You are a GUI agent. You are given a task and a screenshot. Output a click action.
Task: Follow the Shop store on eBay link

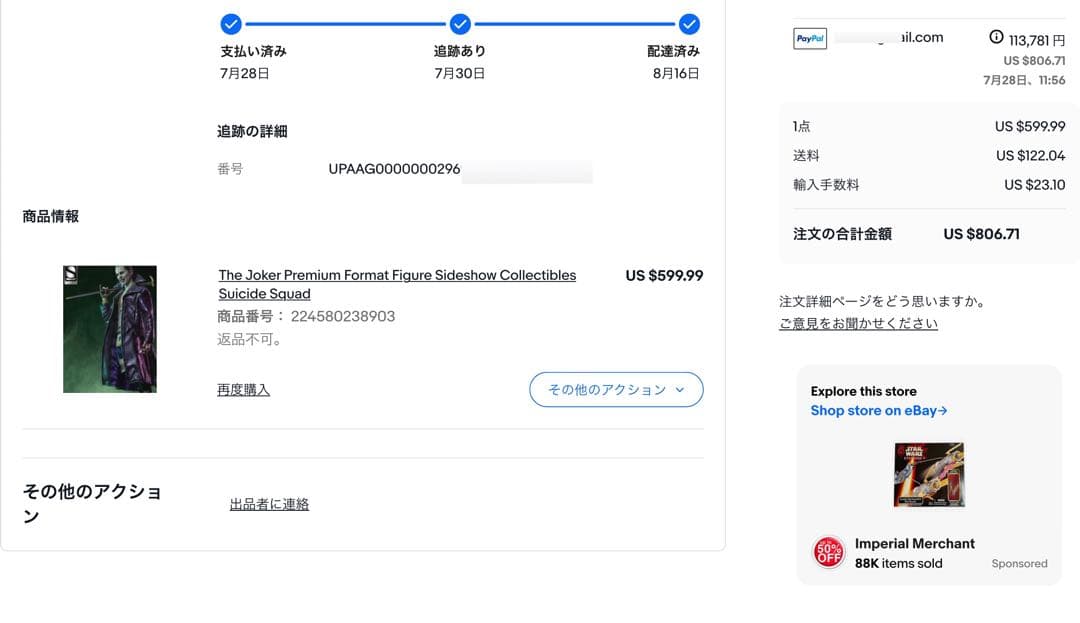(878, 410)
